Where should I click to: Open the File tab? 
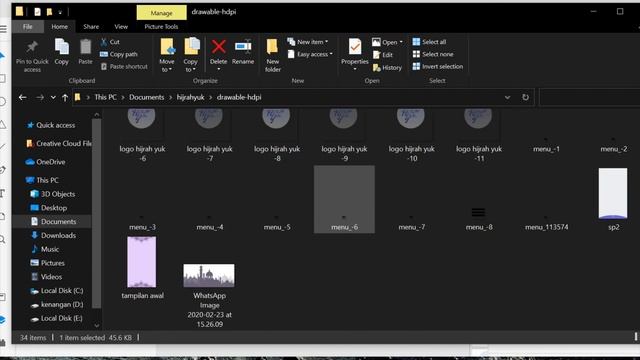(x=28, y=27)
